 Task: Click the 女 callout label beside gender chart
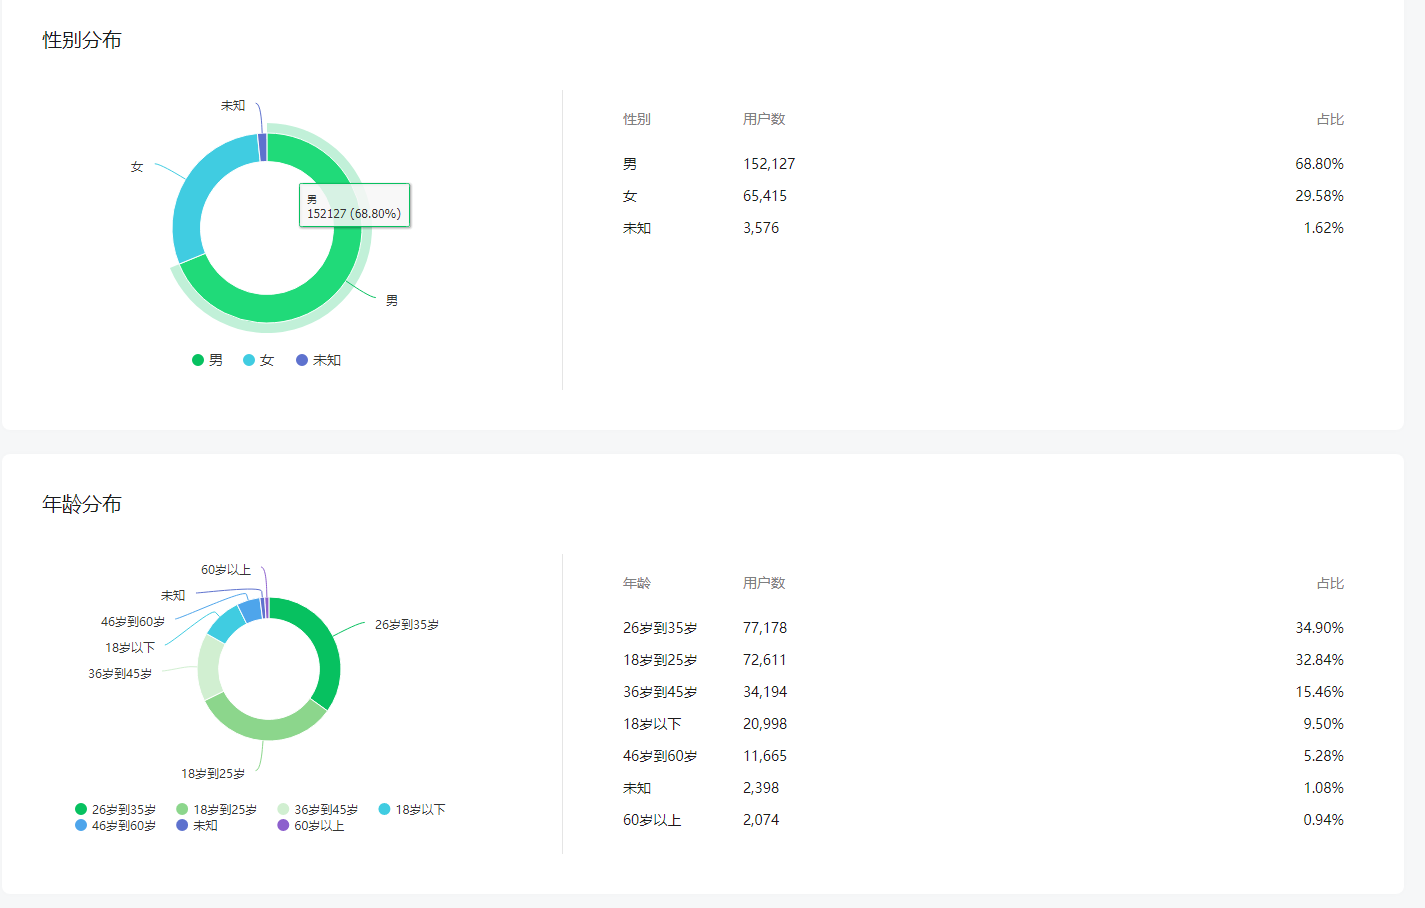pos(137,167)
